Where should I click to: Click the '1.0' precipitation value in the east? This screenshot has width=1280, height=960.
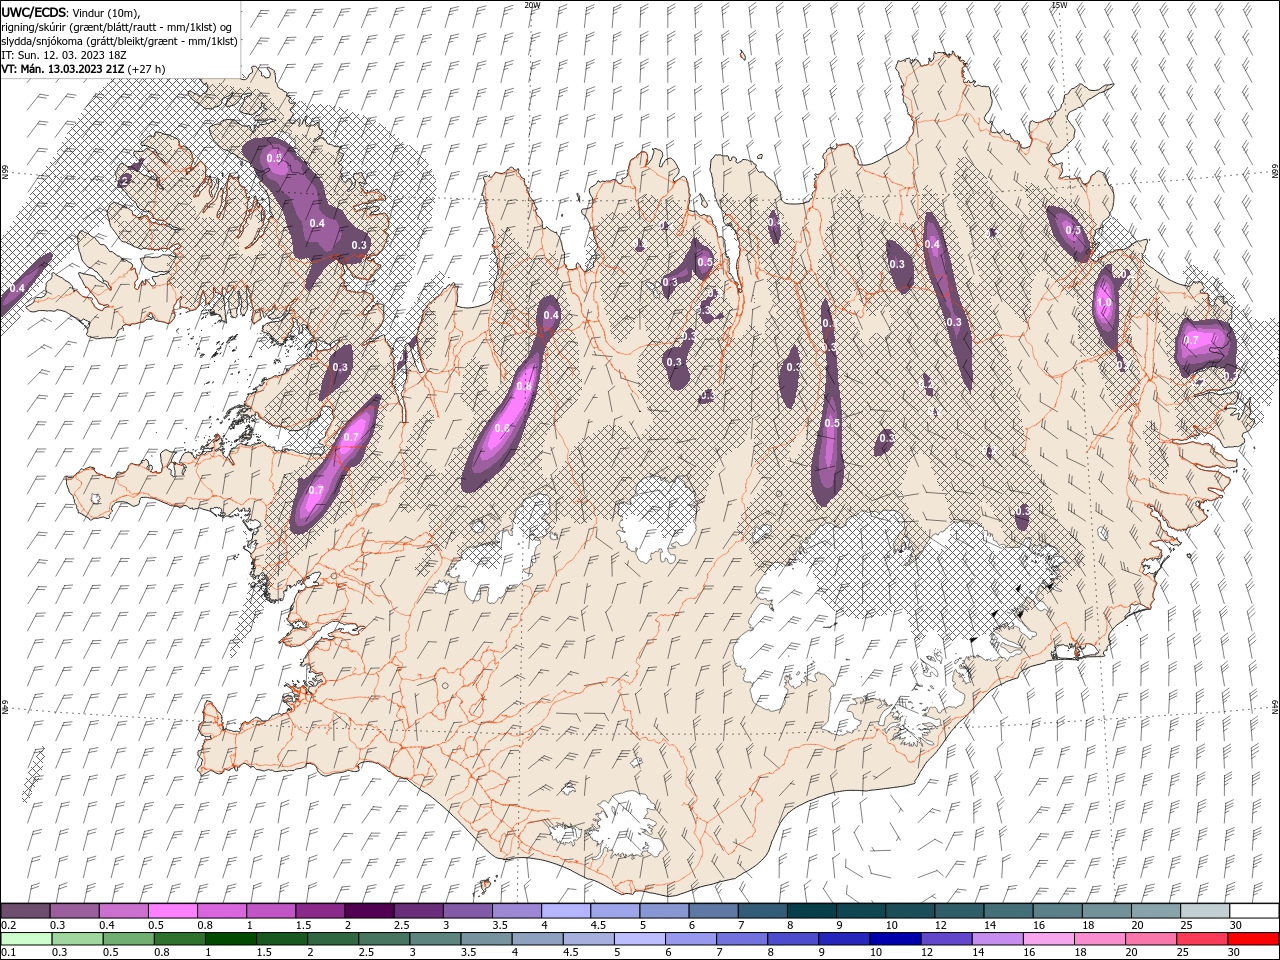(1104, 302)
